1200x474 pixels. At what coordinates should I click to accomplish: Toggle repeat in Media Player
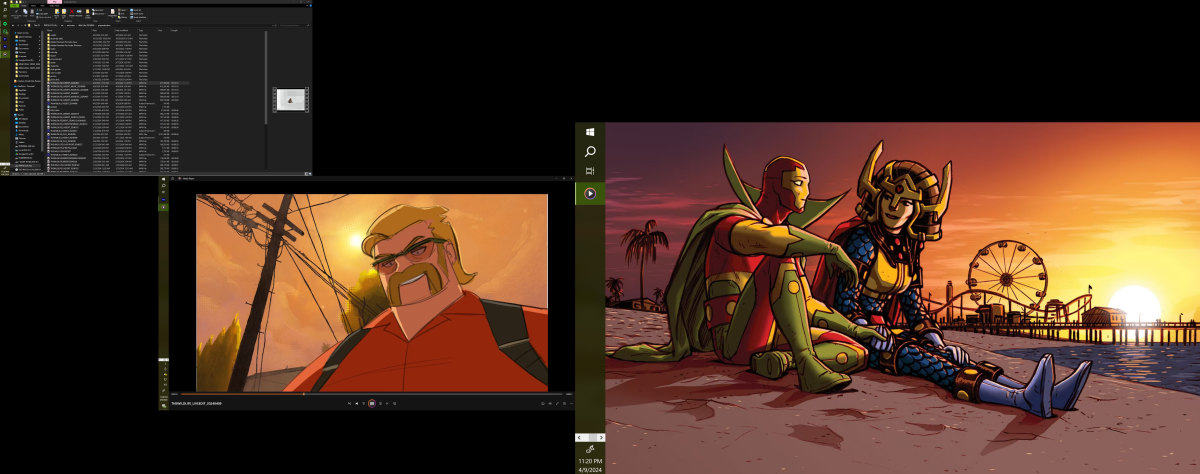click(395, 403)
